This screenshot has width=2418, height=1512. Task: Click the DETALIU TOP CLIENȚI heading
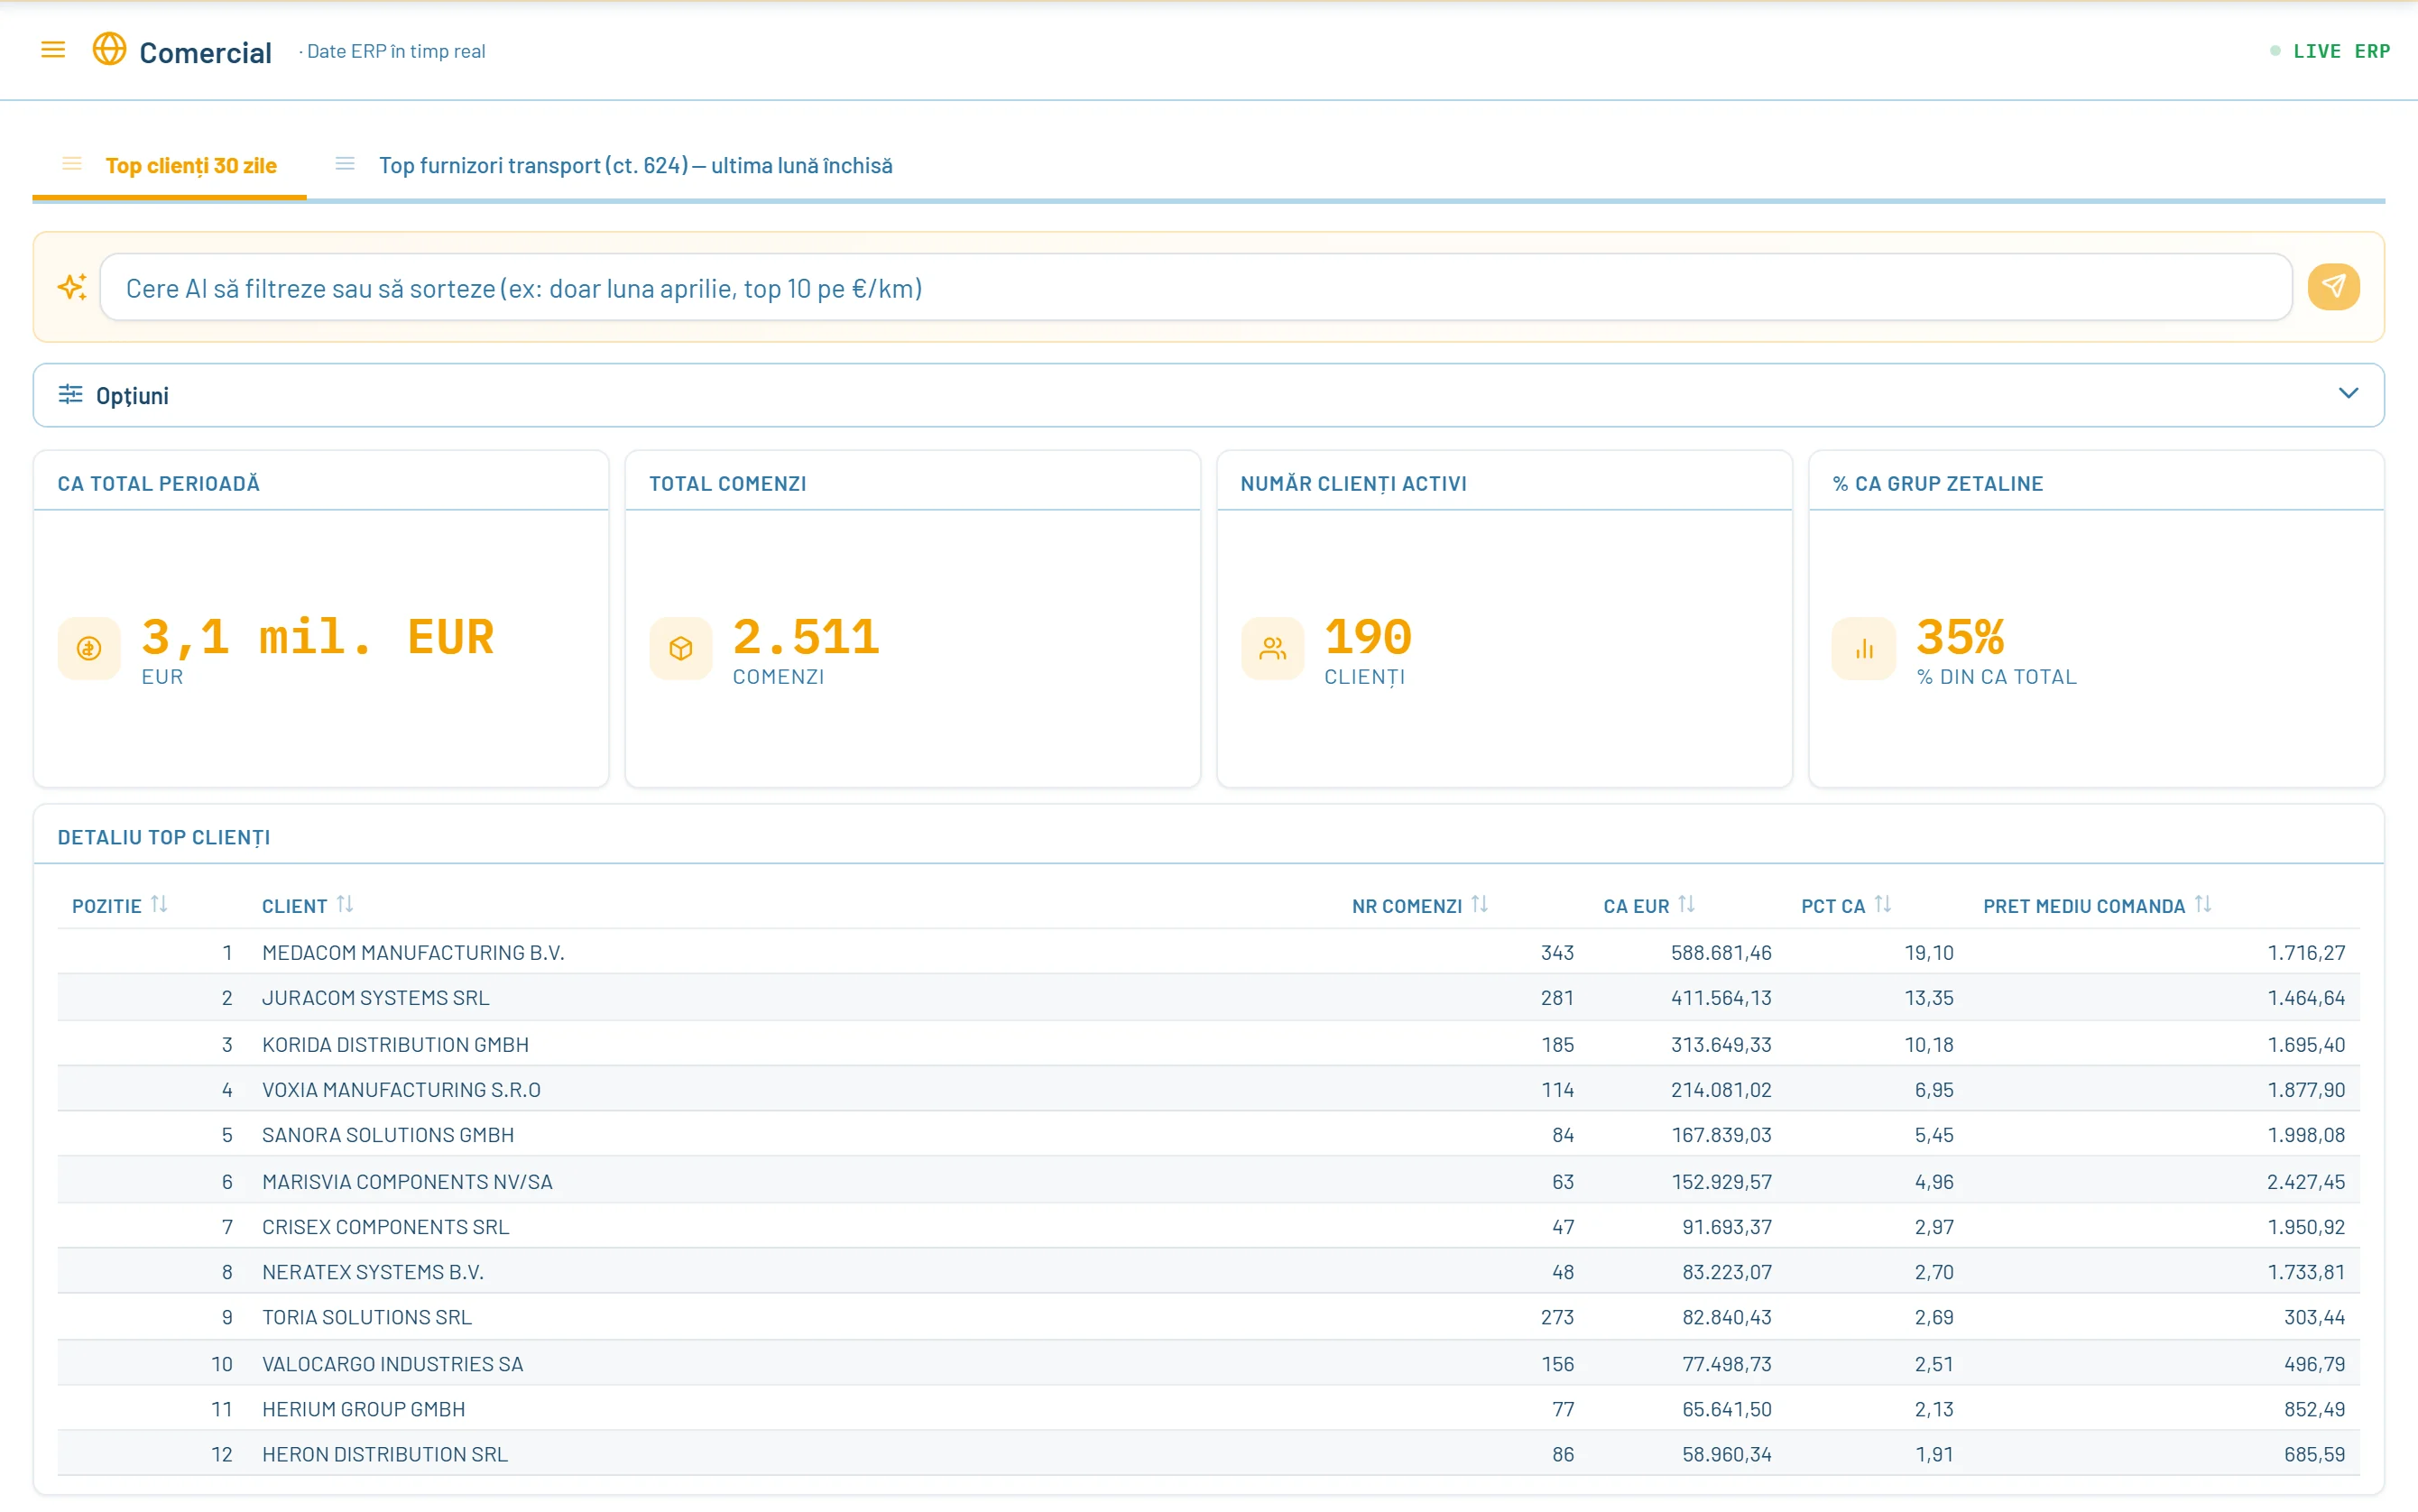click(164, 837)
